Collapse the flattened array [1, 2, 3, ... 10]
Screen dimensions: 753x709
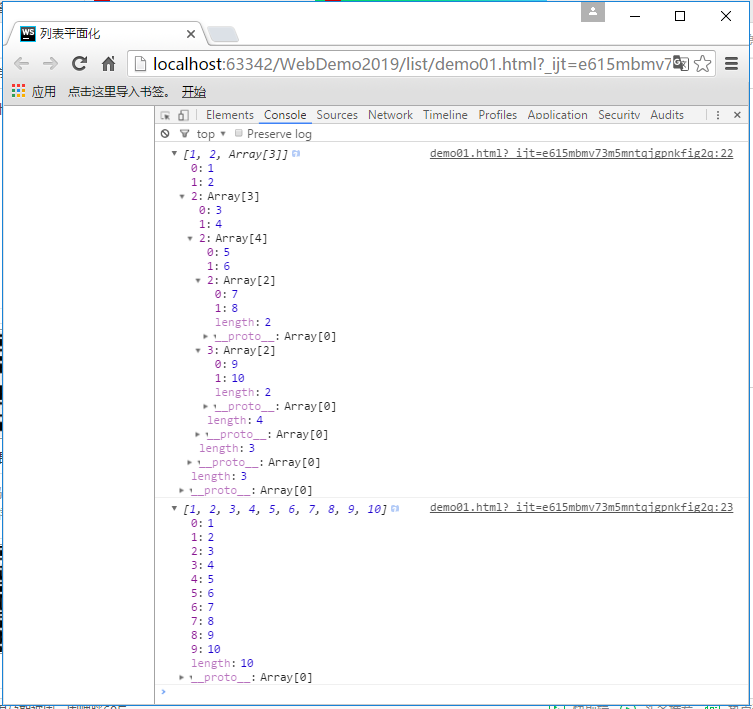point(174,508)
